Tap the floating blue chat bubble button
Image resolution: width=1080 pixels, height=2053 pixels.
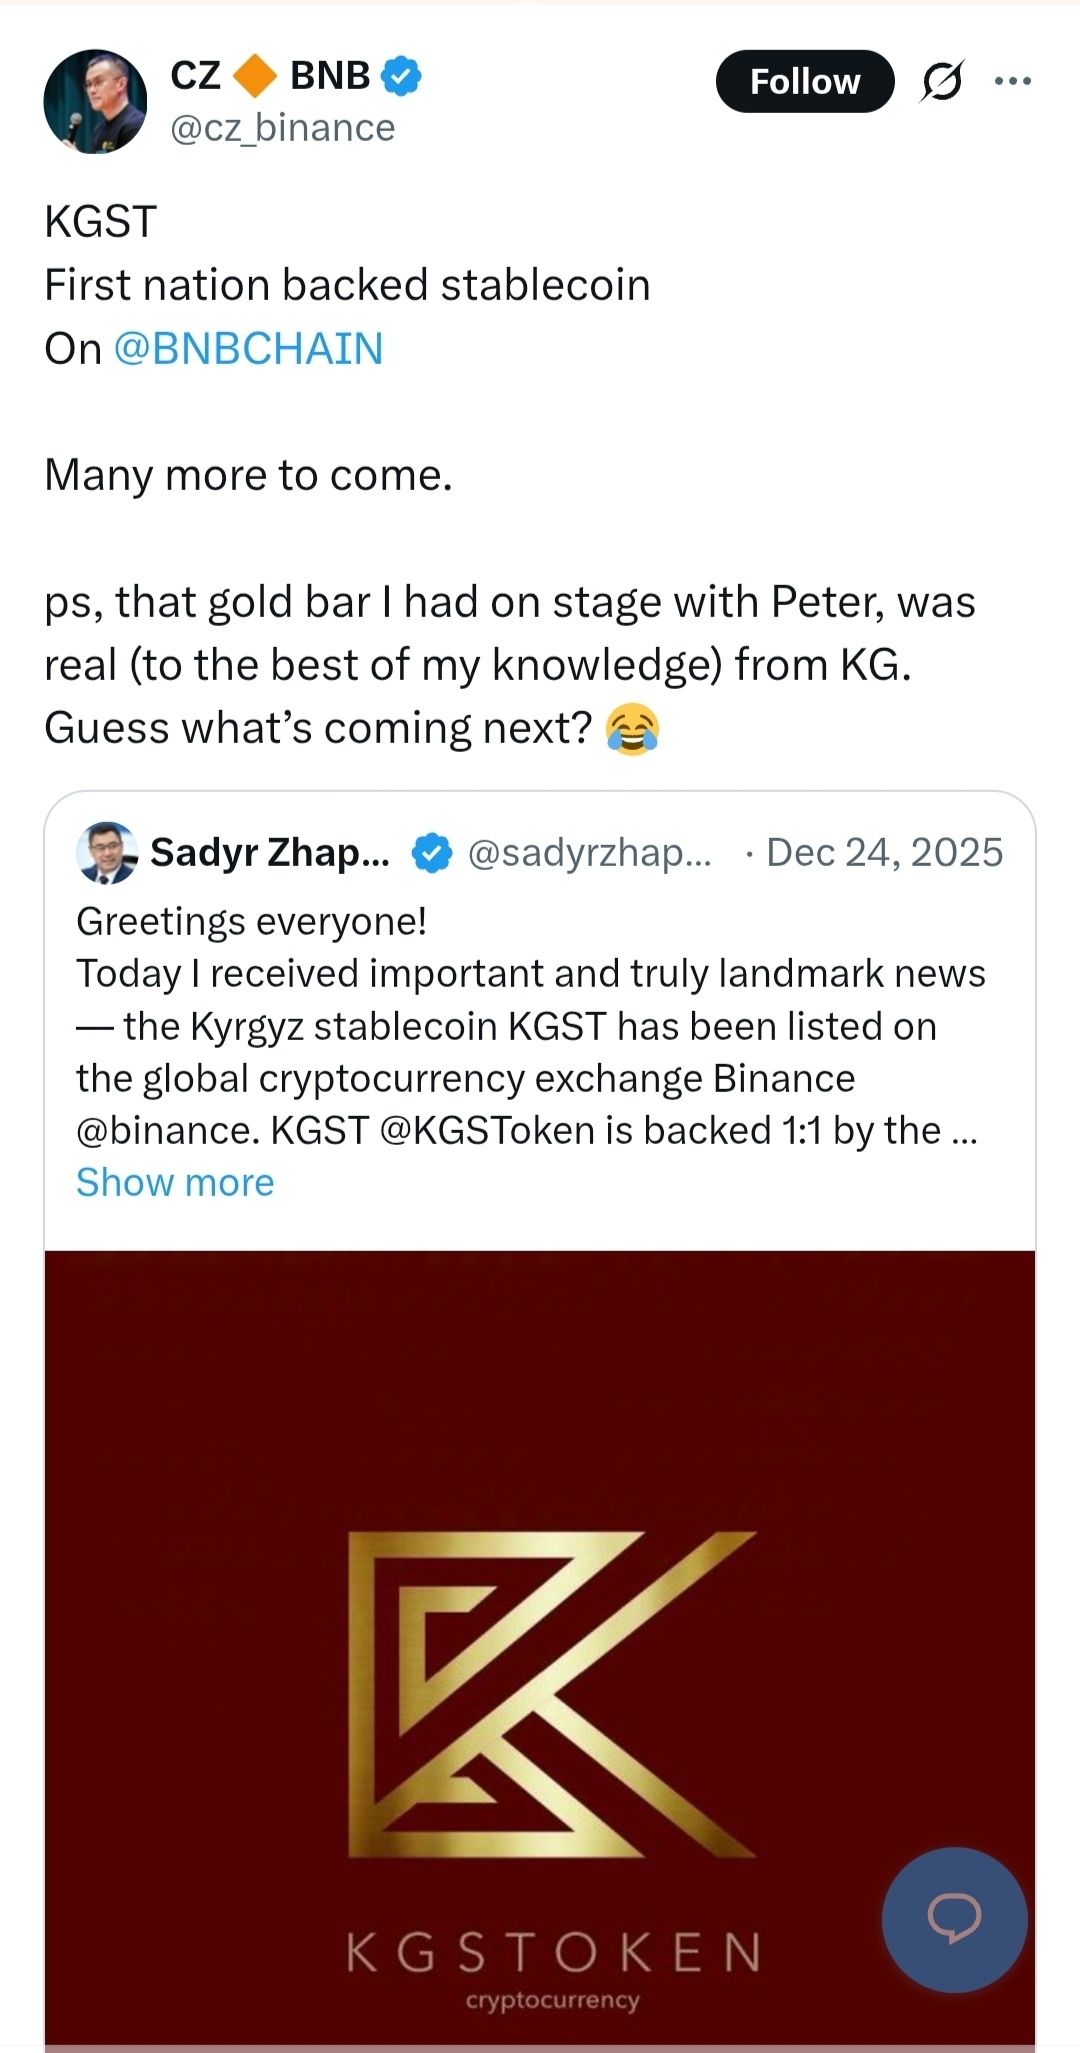tap(954, 1919)
